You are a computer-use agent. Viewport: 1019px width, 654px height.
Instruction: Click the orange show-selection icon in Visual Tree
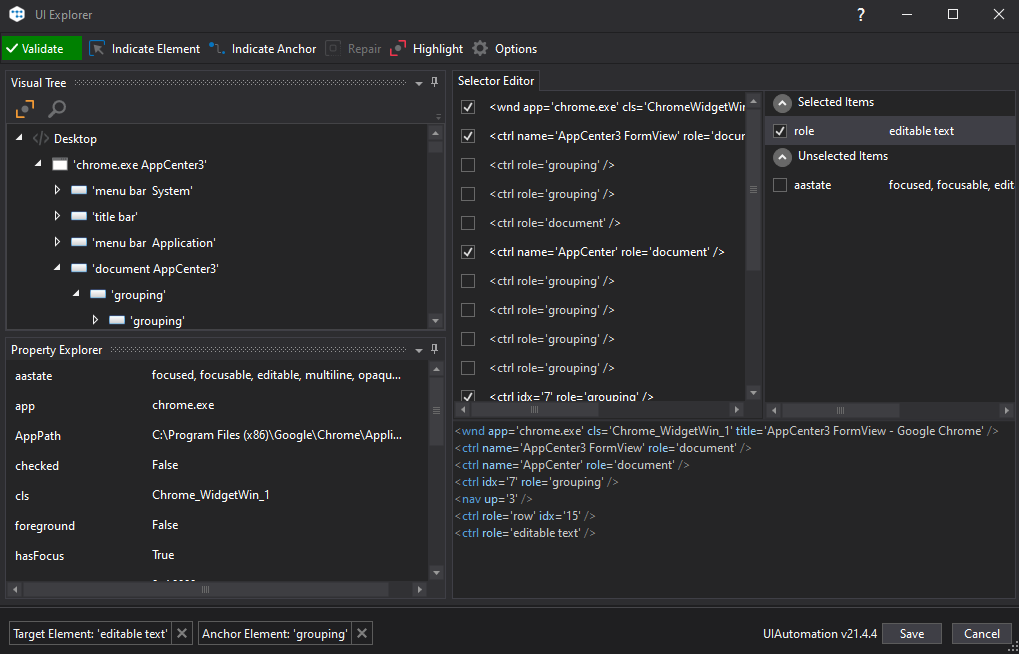coord(25,109)
